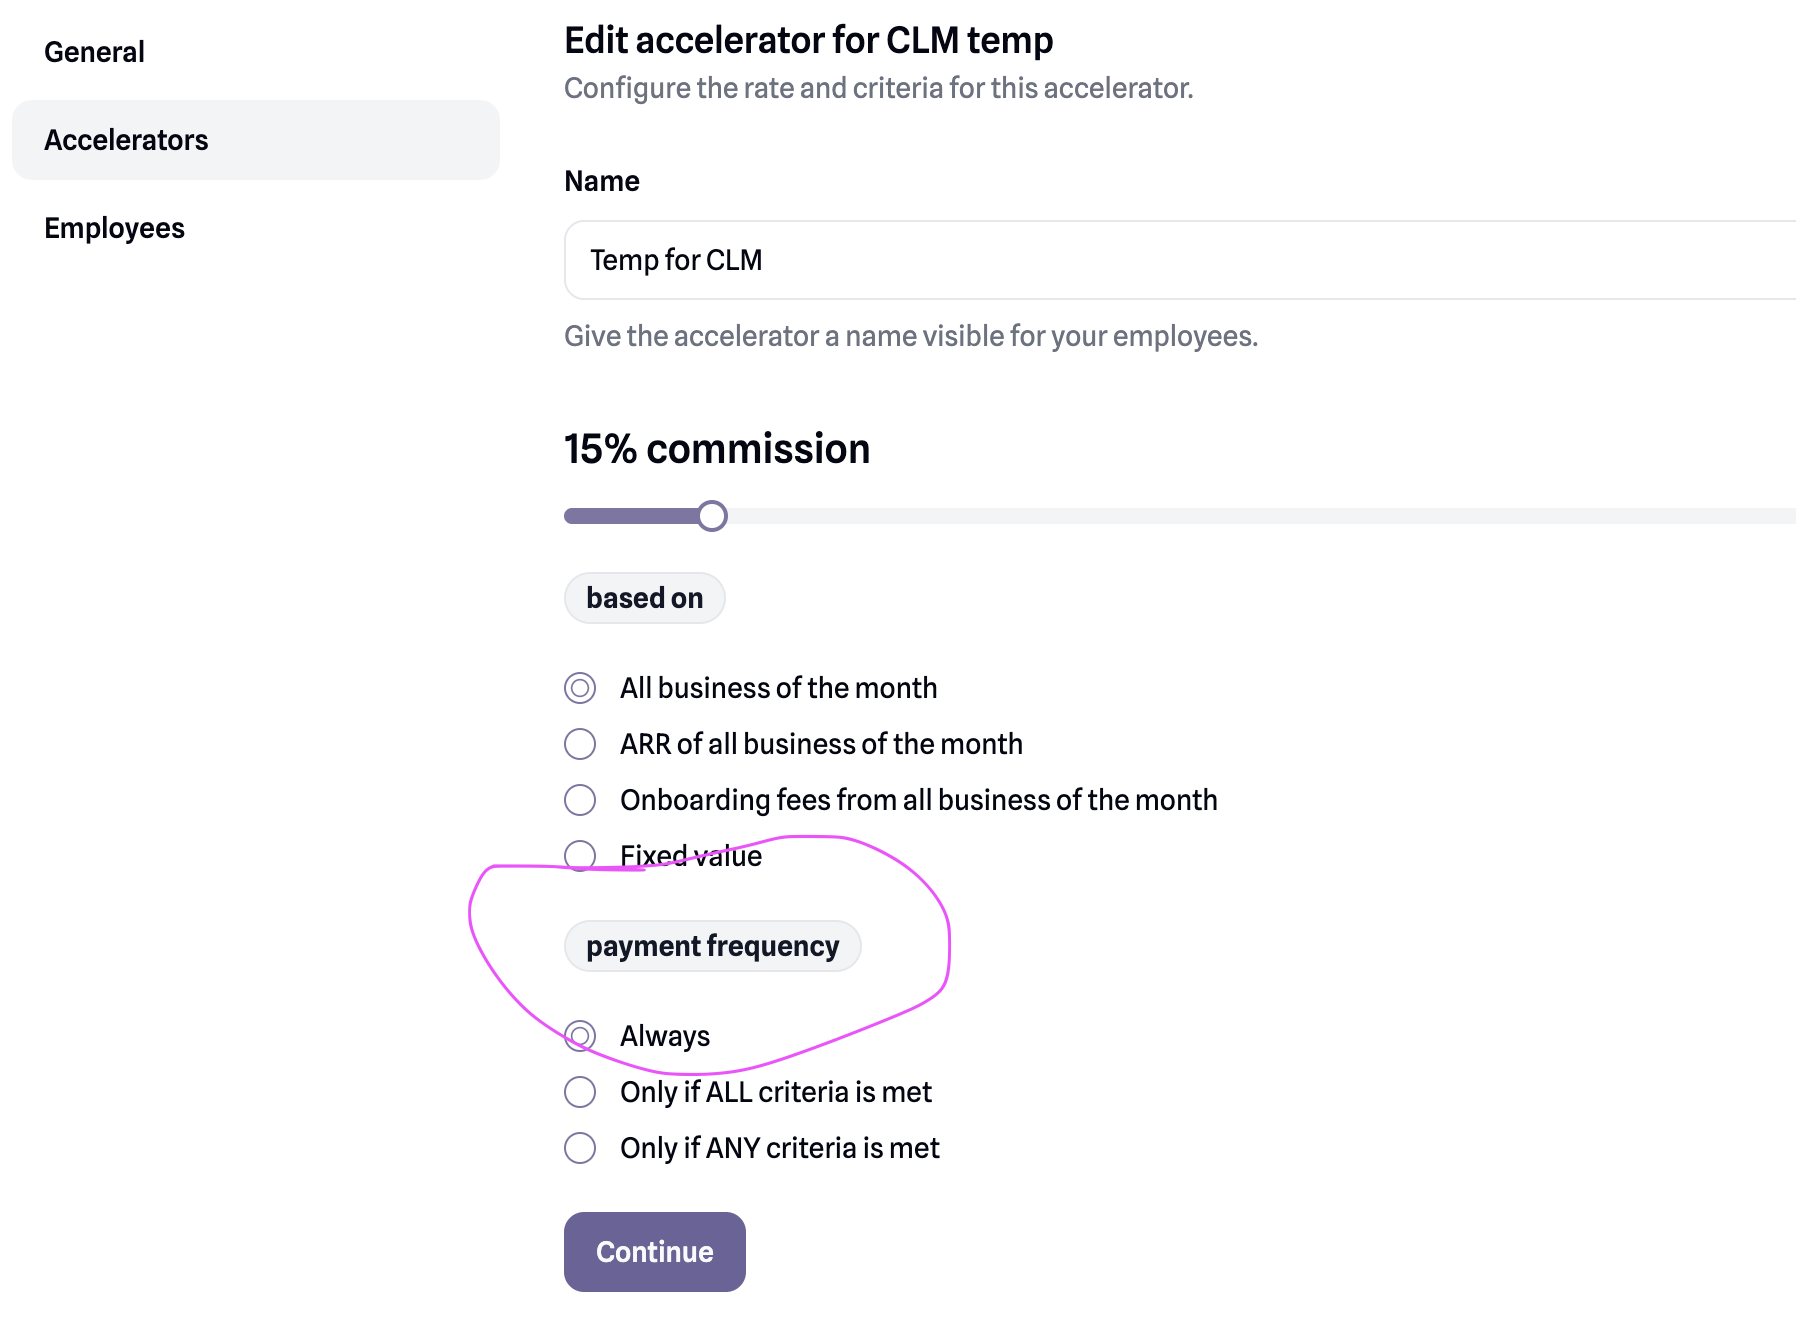Screen dimensions: 1796x1320
Task: Select the "Always" payment option
Action: (580, 1036)
